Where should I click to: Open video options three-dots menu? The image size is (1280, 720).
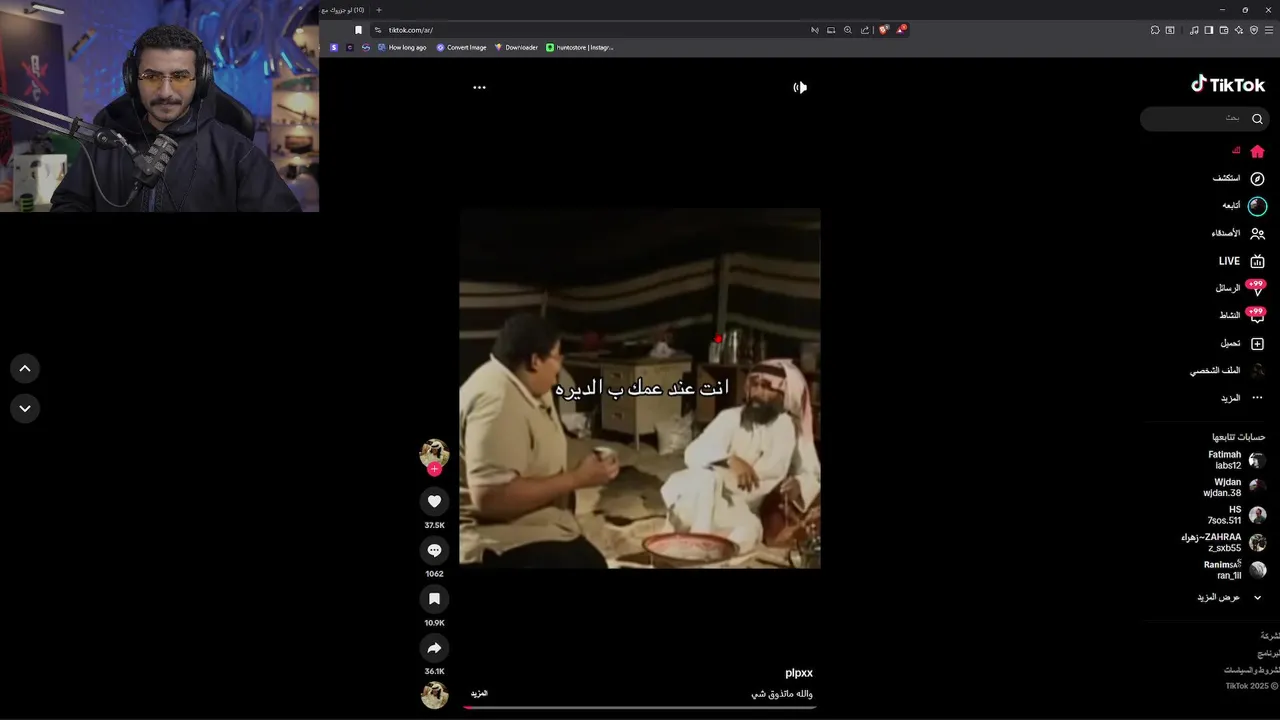pyautogui.click(x=479, y=87)
